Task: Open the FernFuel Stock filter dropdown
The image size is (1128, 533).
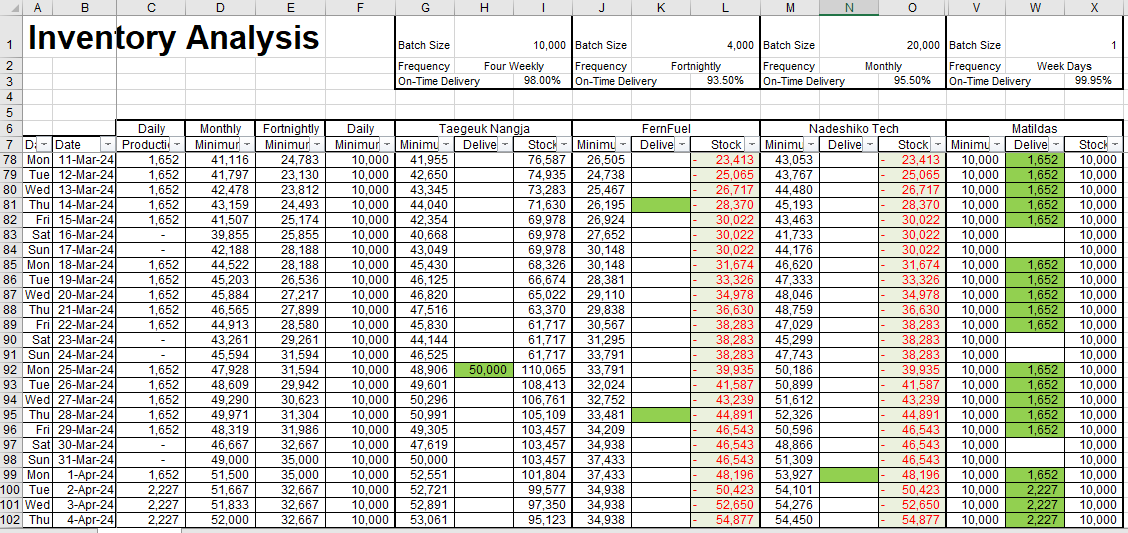Action: (x=751, y=145)
